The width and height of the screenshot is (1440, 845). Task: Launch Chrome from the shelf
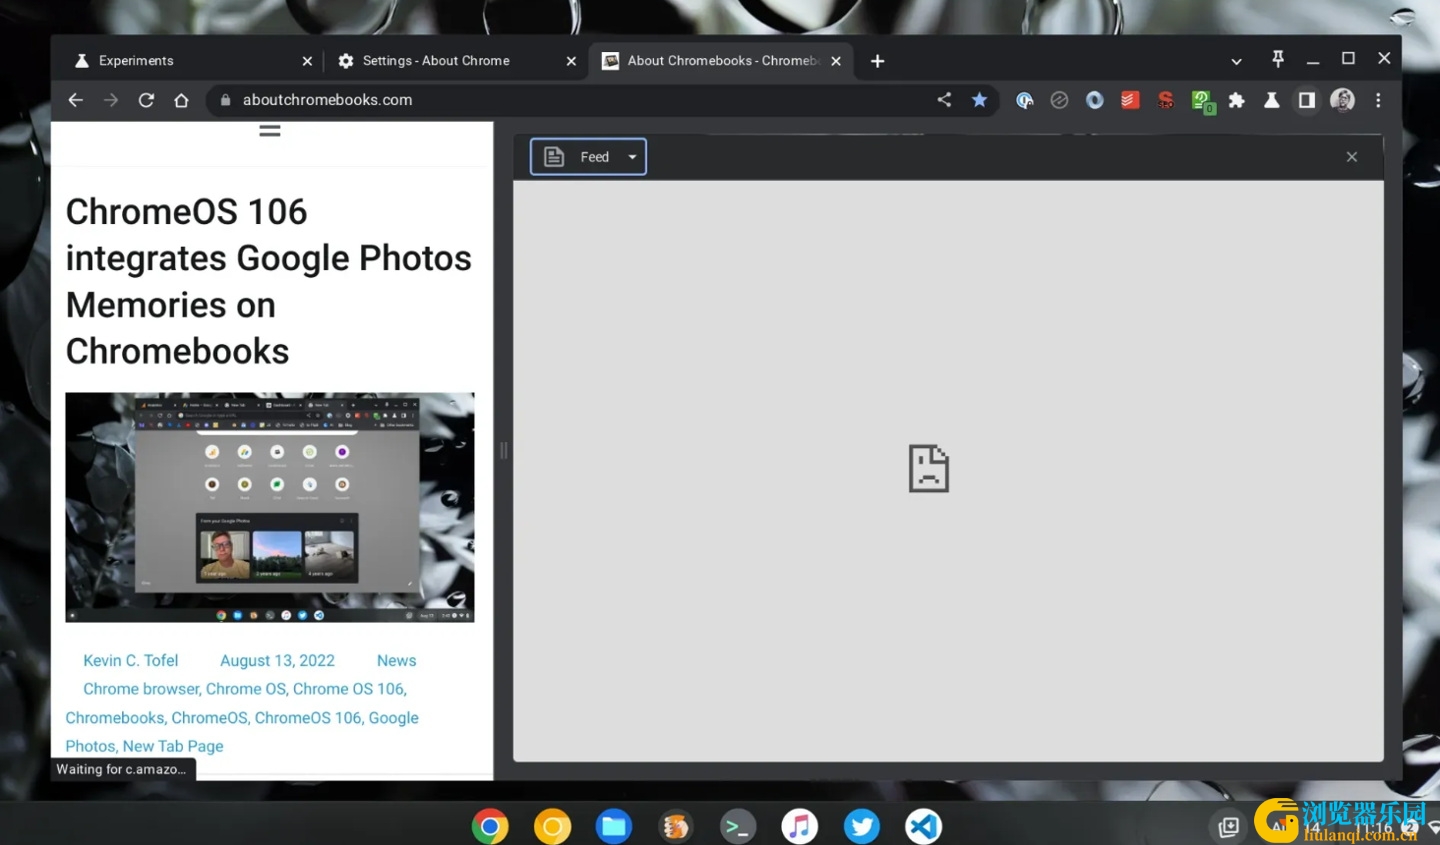pyautogui.click(x=490, y=826)
